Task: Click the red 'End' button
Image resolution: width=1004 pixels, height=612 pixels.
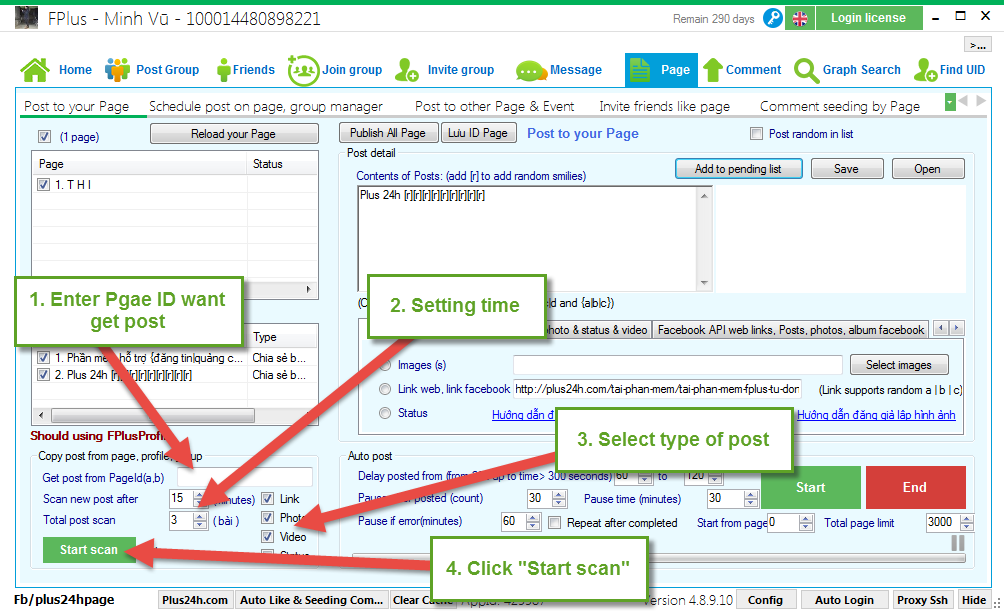Action: coord(915,487)
